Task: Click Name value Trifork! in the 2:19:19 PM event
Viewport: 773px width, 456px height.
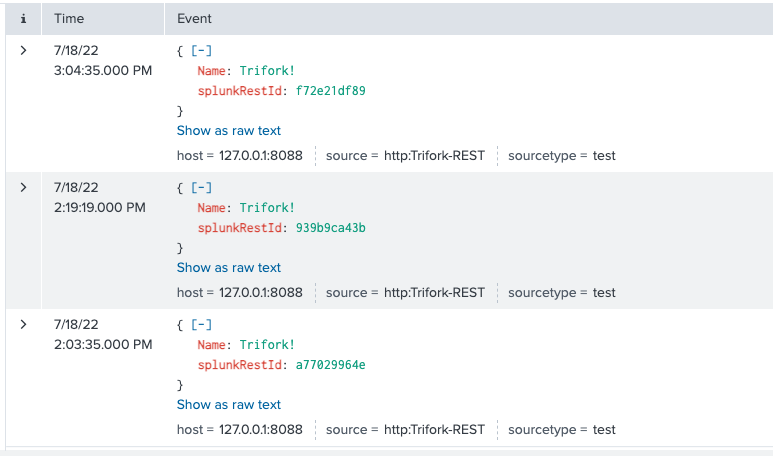Action: tap(267, 208)
